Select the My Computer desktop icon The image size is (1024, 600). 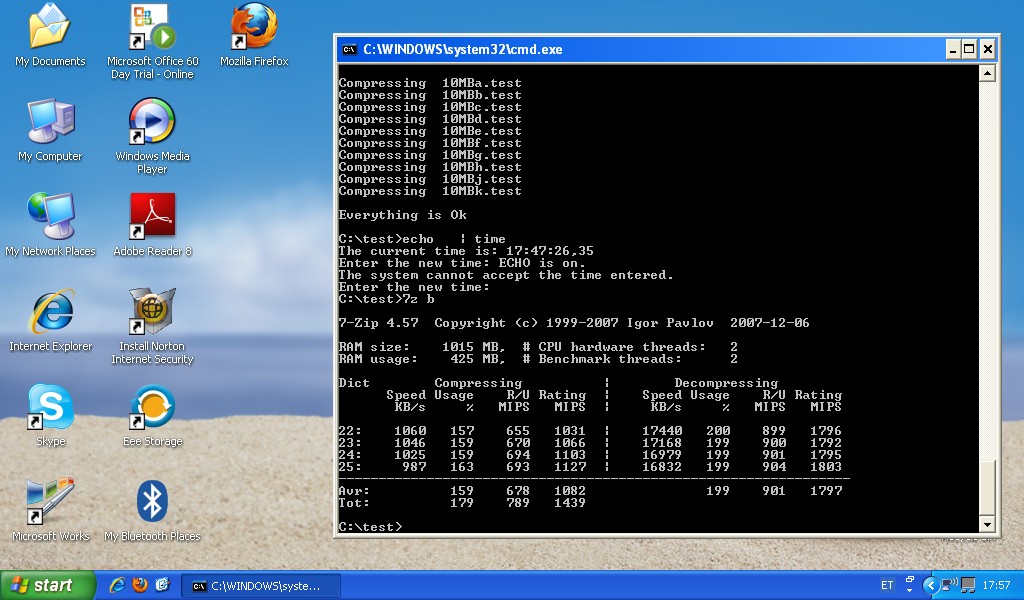coord(50,131)
